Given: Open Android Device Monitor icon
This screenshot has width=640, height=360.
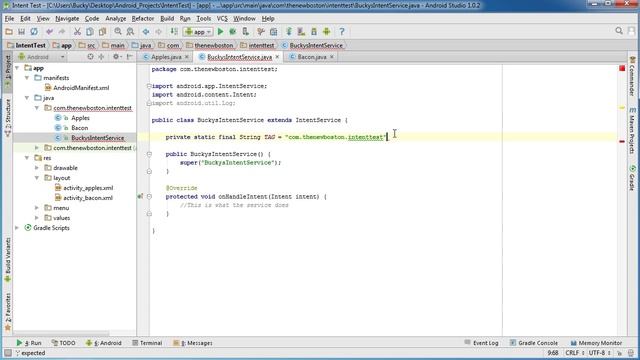Looking at the screenshot, I should pyautogui.click(x=327, y=31).
